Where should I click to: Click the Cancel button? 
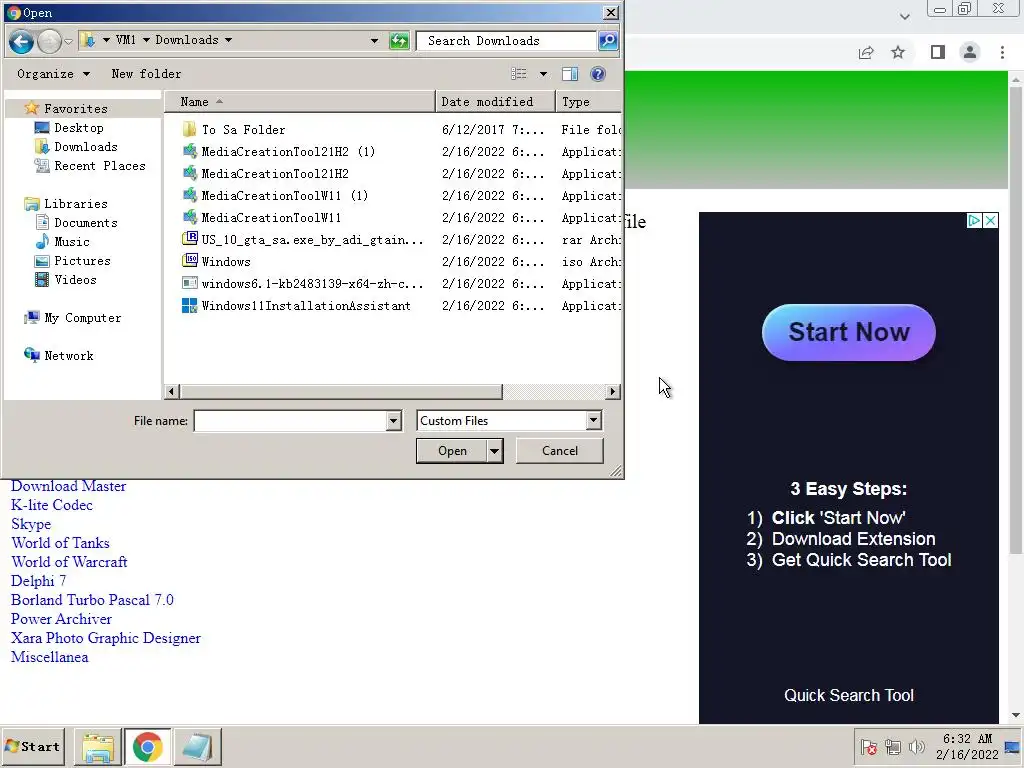tap(560, 451)
